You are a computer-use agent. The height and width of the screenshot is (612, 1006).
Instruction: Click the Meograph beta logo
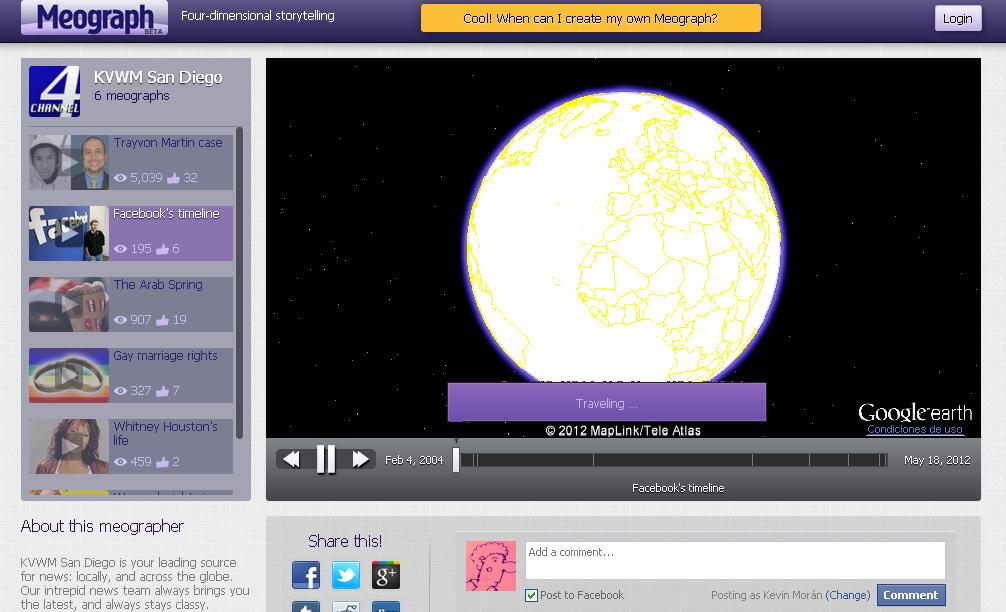tap(94, 18)
